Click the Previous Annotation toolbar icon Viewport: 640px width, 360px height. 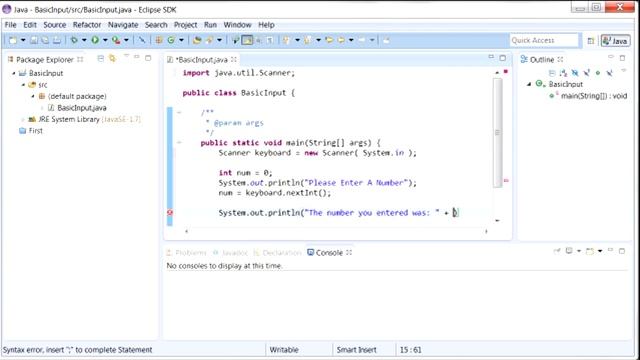coord(307,40)
